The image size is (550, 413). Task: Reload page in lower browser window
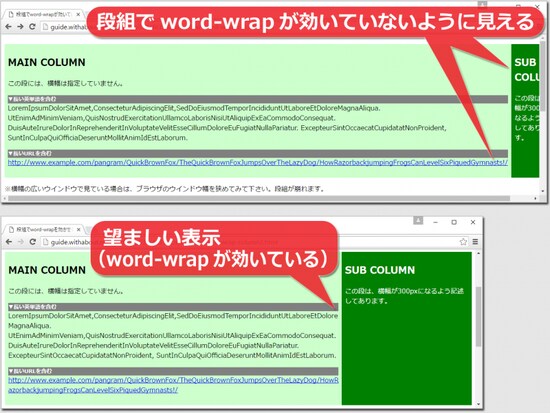[x=33, y=242]
